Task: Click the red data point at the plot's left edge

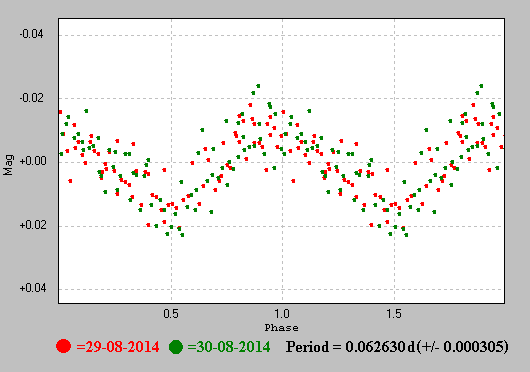Action: pyautogui.click(x=61, y=112)
